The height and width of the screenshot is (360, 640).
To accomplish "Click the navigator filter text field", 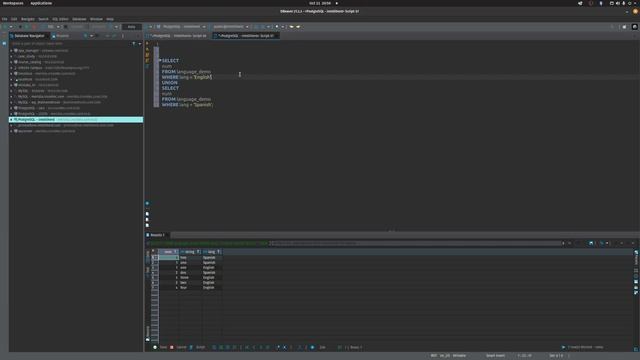I will click(69, 43).
